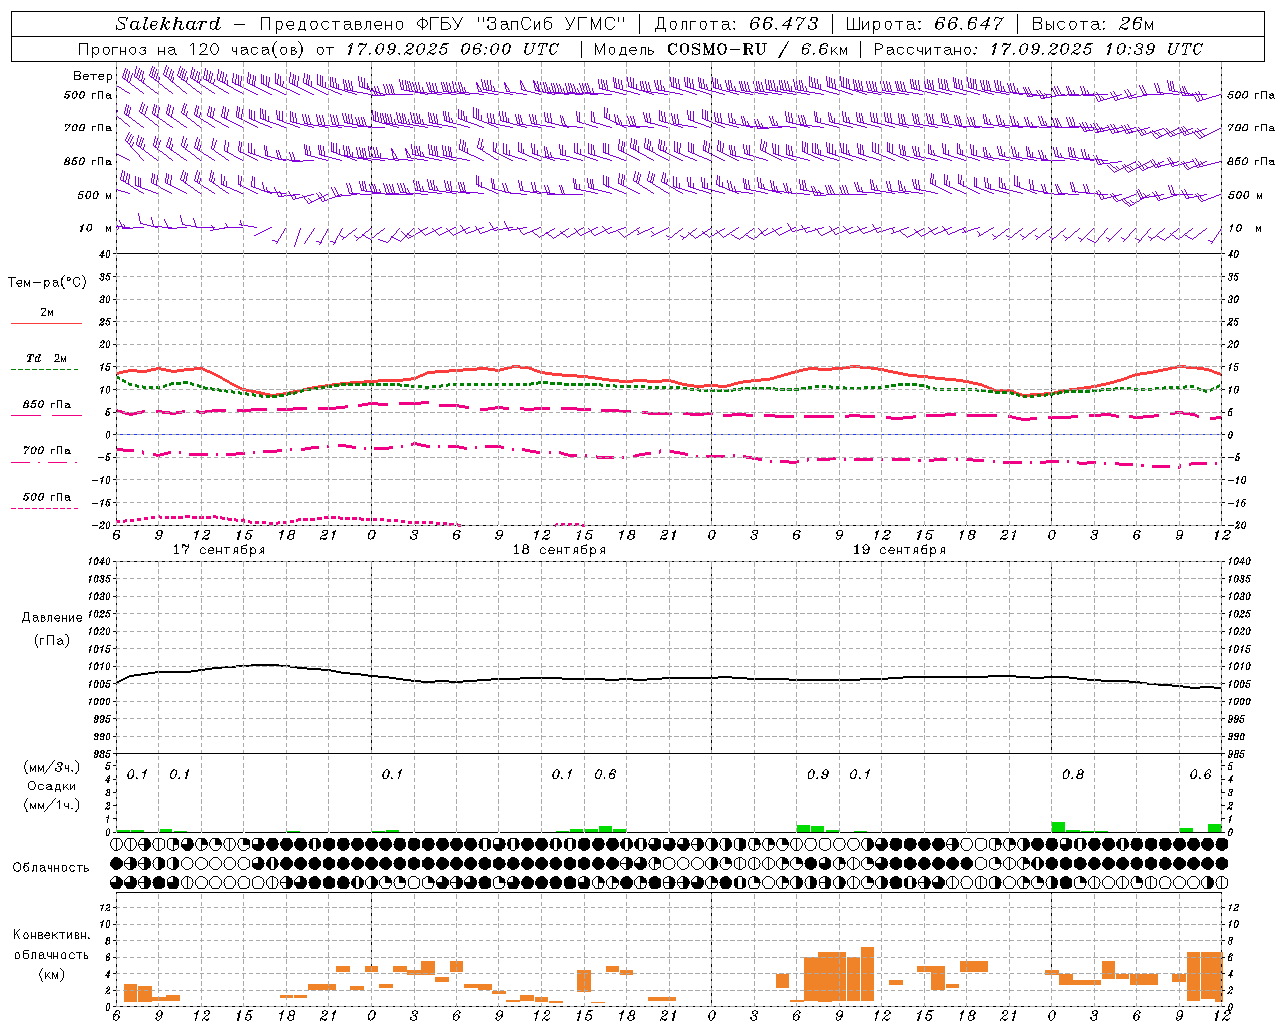
Task: Click the 'Salekhard' station title
Action: [168, 24]
